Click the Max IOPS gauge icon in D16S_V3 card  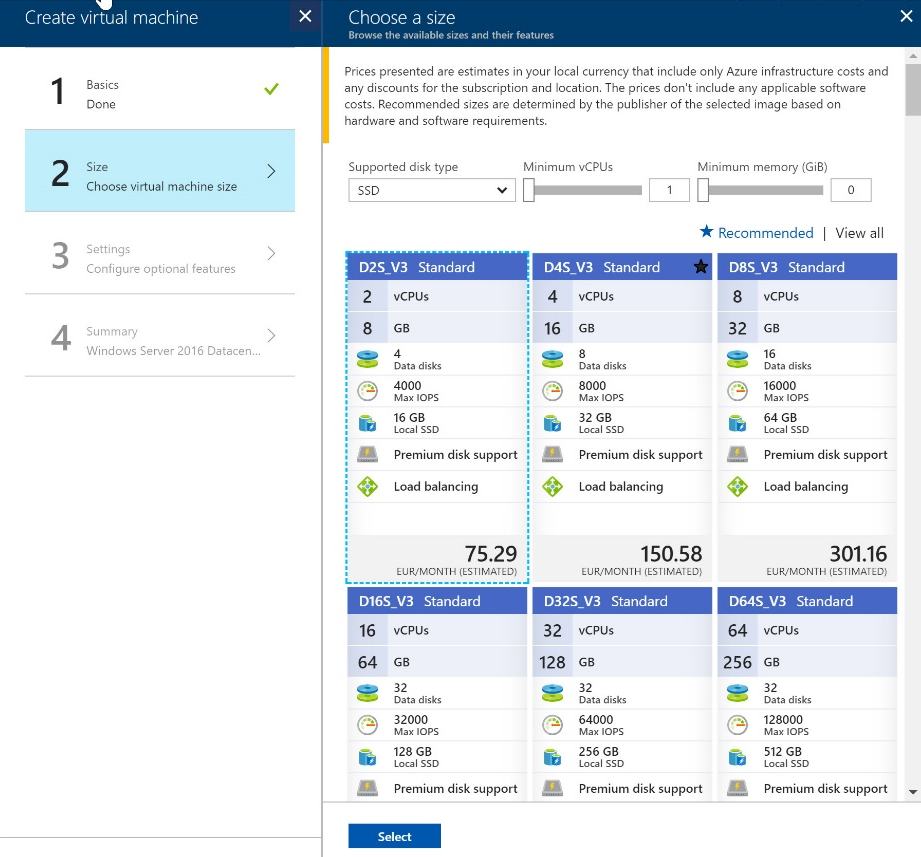coord(368,725)
